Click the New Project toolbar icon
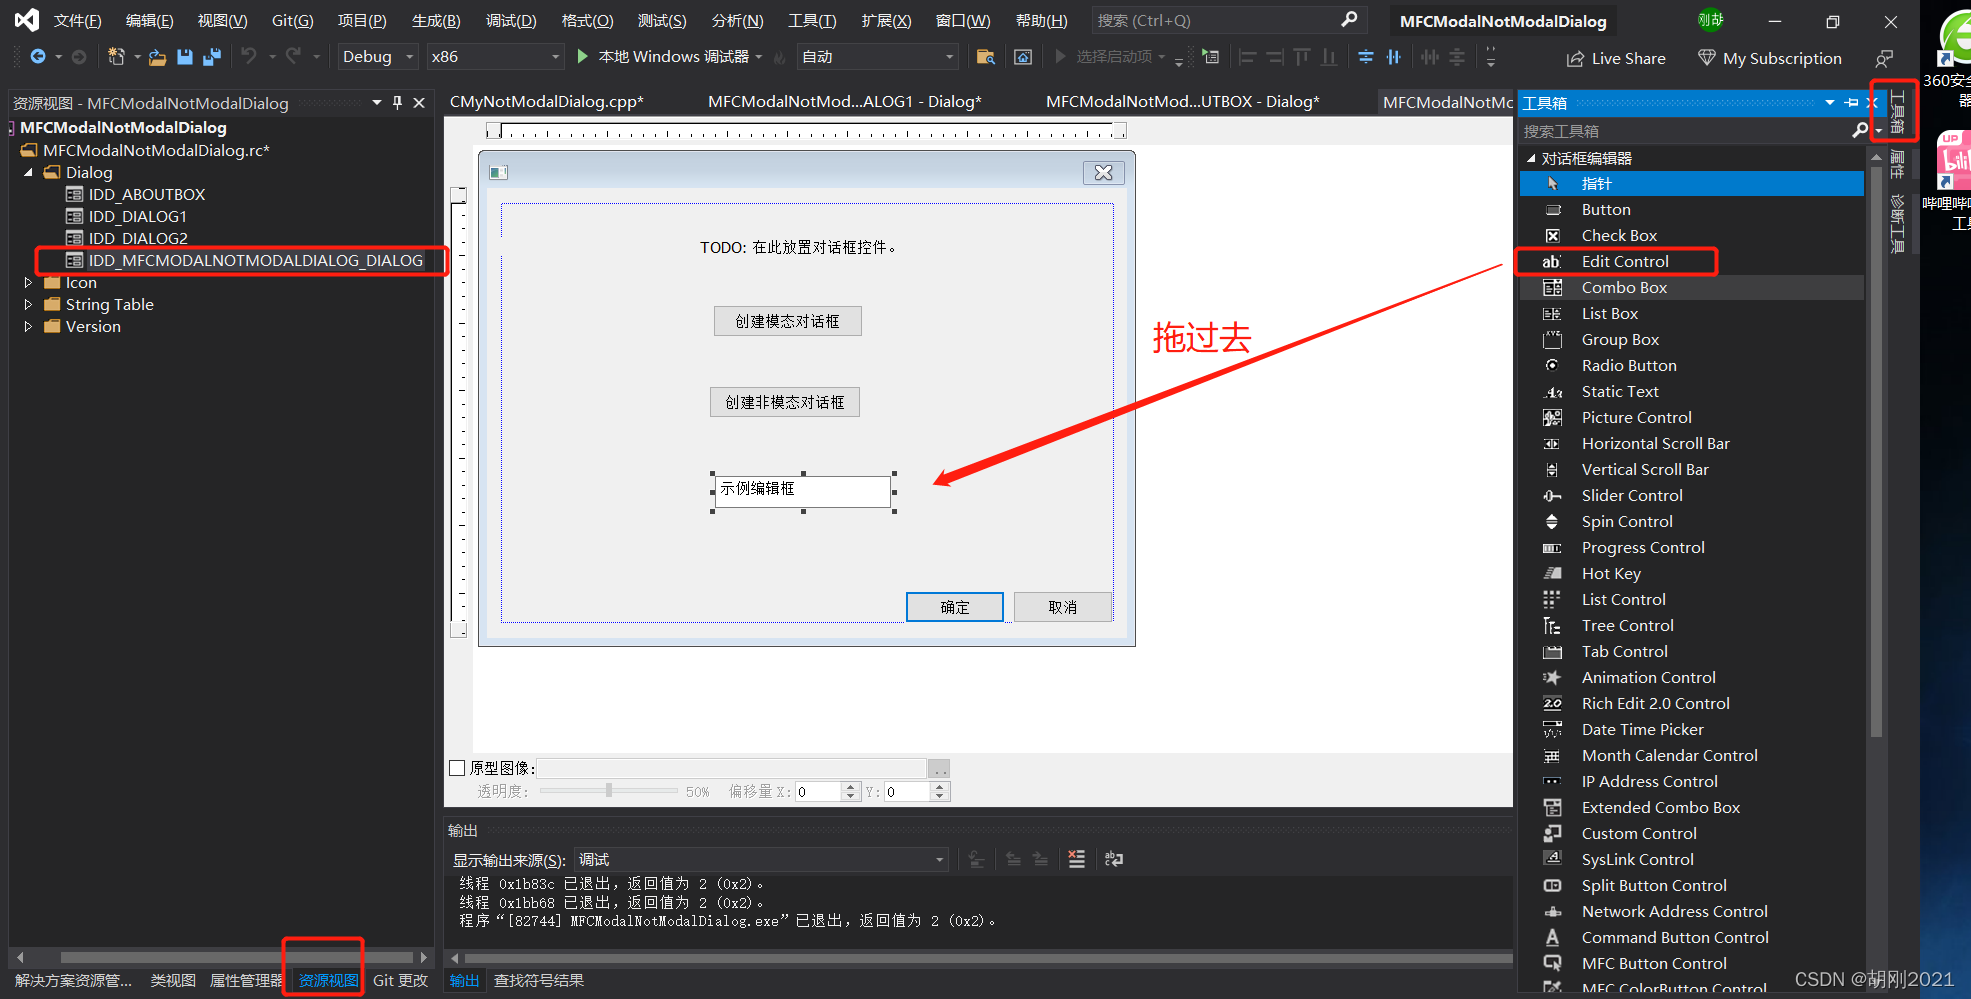The image size is (1971, 999). pyautogui.click(x=116, y=57)
